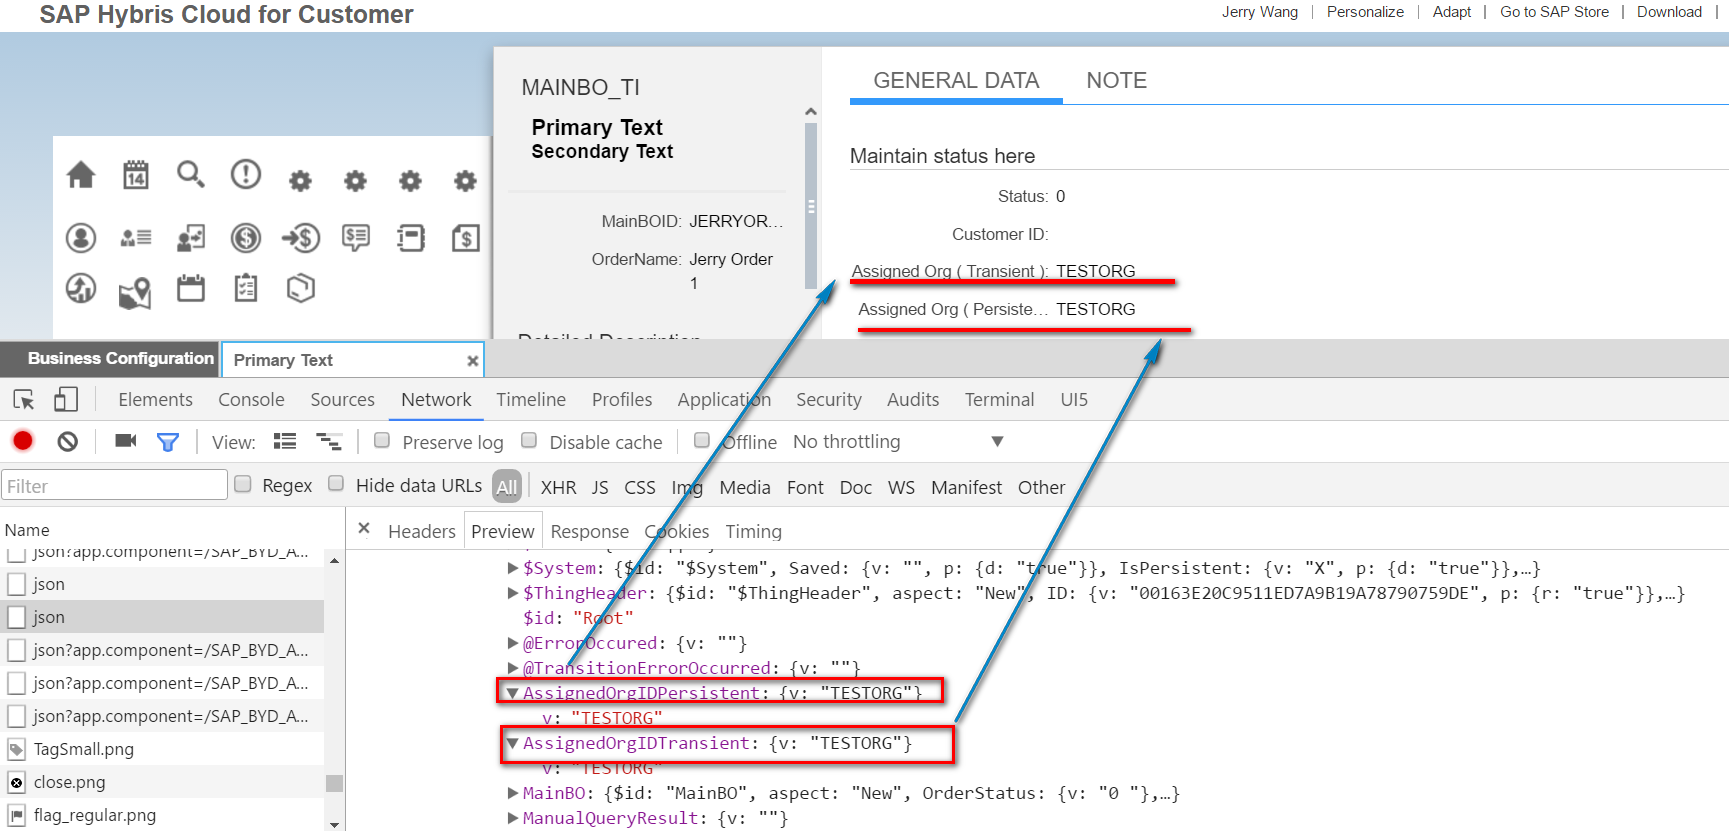Click the Adapt link

pos(1451,12)
